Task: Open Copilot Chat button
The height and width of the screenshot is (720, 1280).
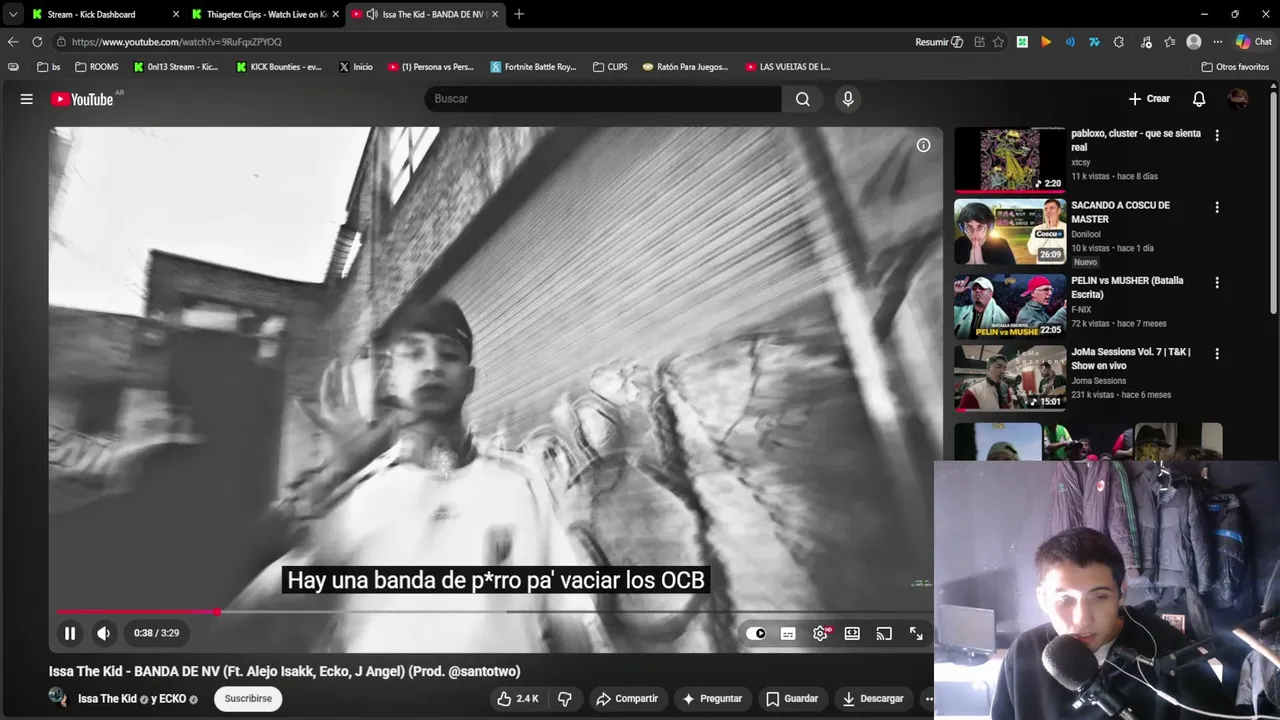Action: 1254,42
